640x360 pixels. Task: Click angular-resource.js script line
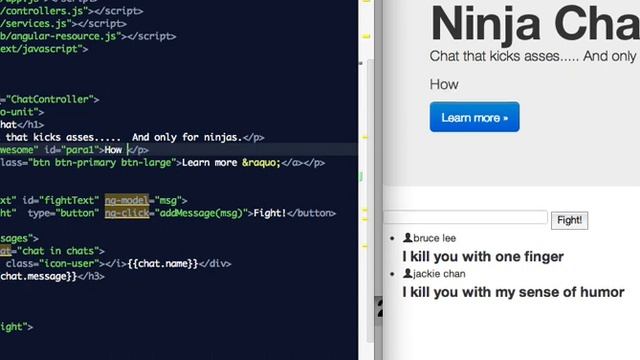(88, 36)
